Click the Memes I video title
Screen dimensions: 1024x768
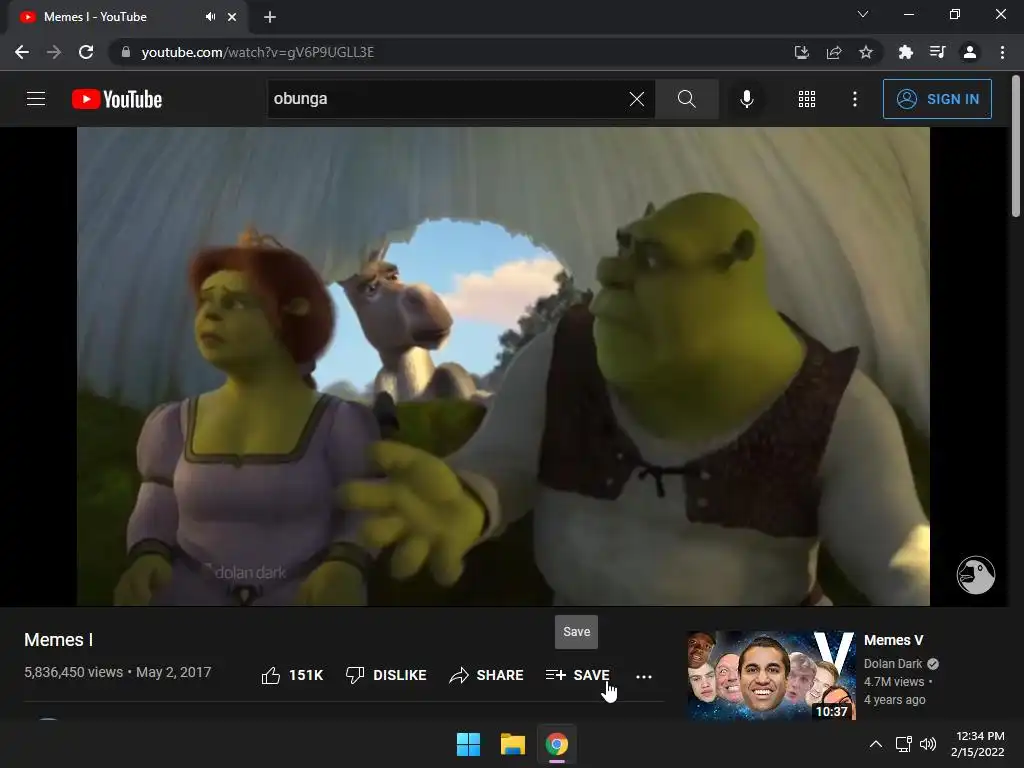click(59, 640)
